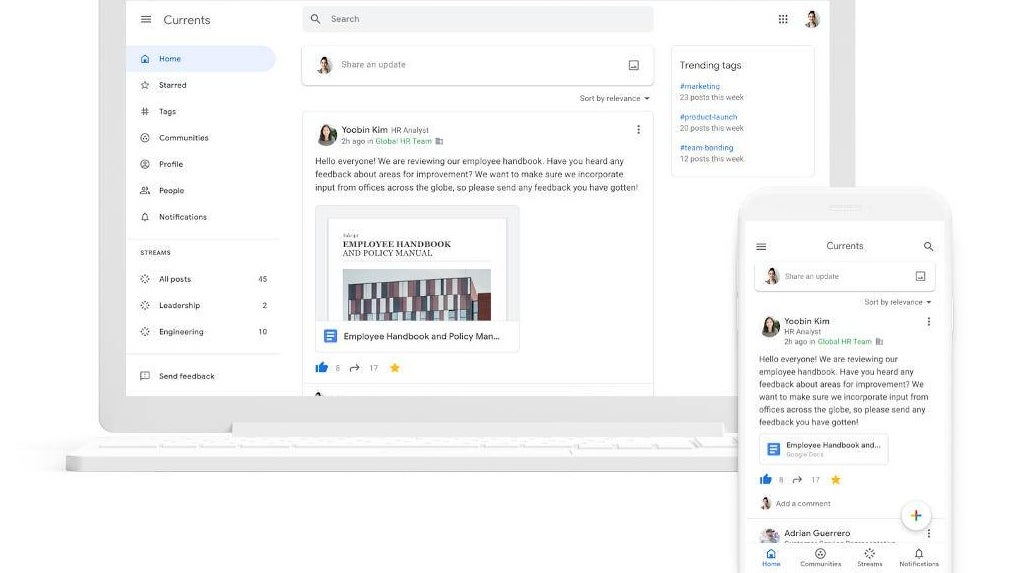This screenshot has width=1018, height=573.
Task: Click the reshare arrow on the laptop post
Action: 354,368
